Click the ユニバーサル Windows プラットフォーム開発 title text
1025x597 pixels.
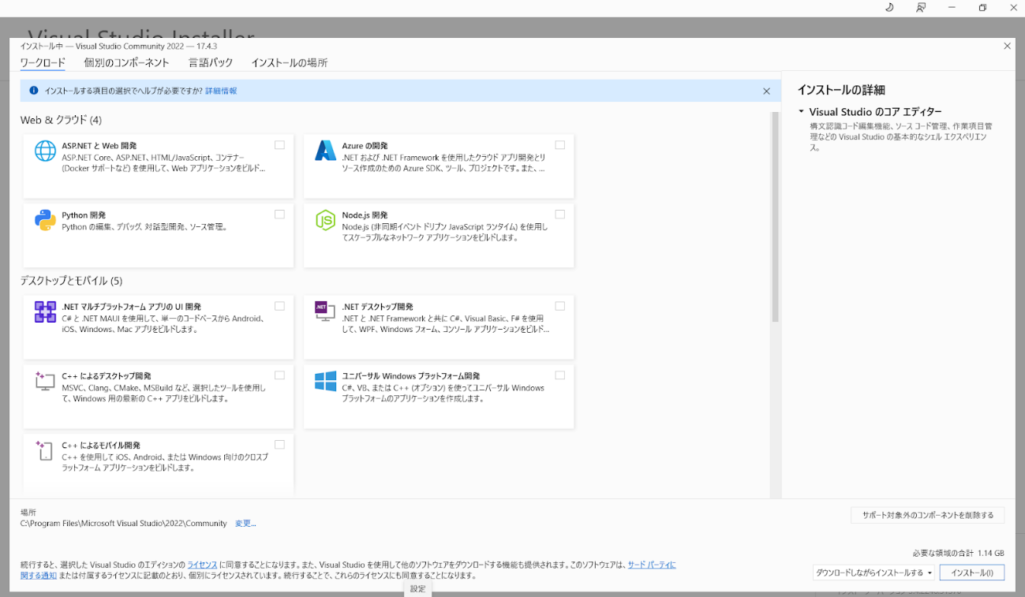coord(411,376)
